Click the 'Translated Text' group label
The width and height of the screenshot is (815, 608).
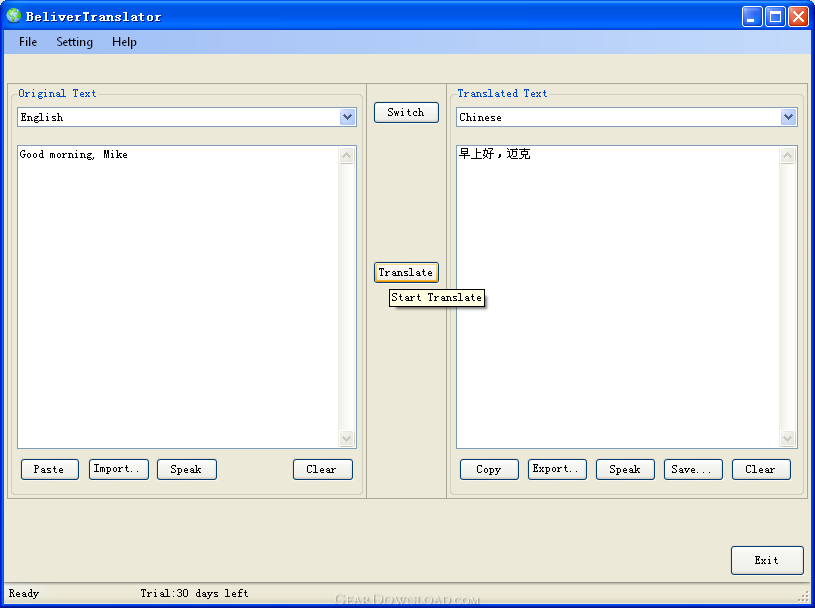pos(502,94)
